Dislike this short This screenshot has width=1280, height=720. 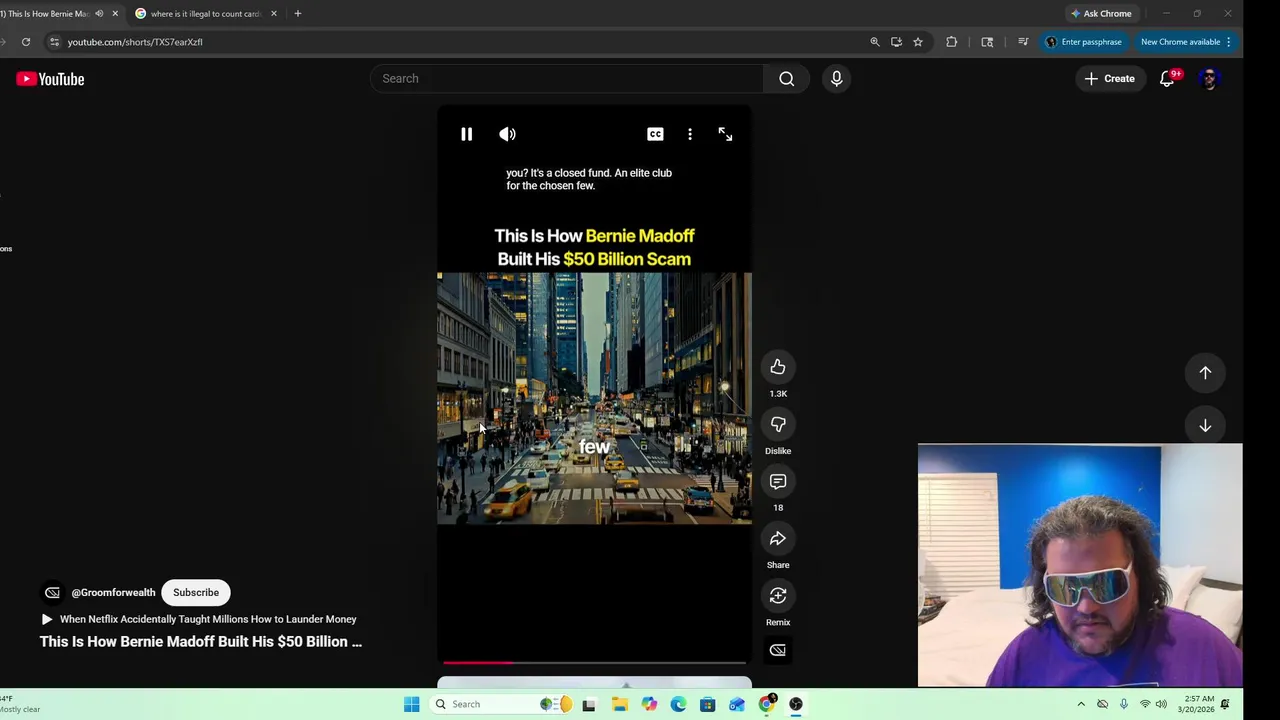click(x=778, y=424)
